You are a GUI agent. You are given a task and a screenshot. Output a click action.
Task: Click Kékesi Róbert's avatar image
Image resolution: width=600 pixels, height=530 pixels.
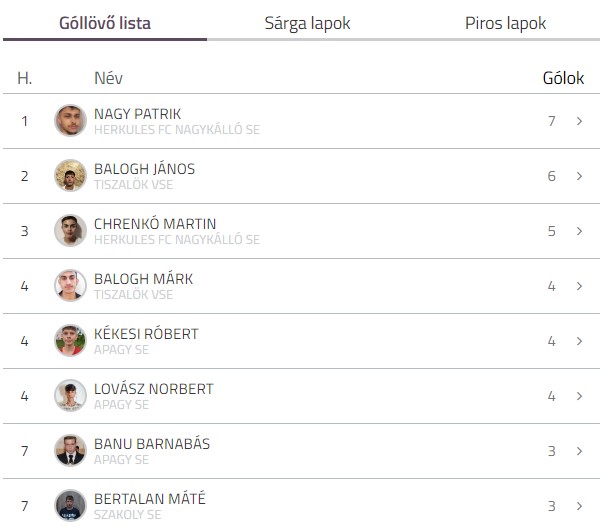click(70, 341)
